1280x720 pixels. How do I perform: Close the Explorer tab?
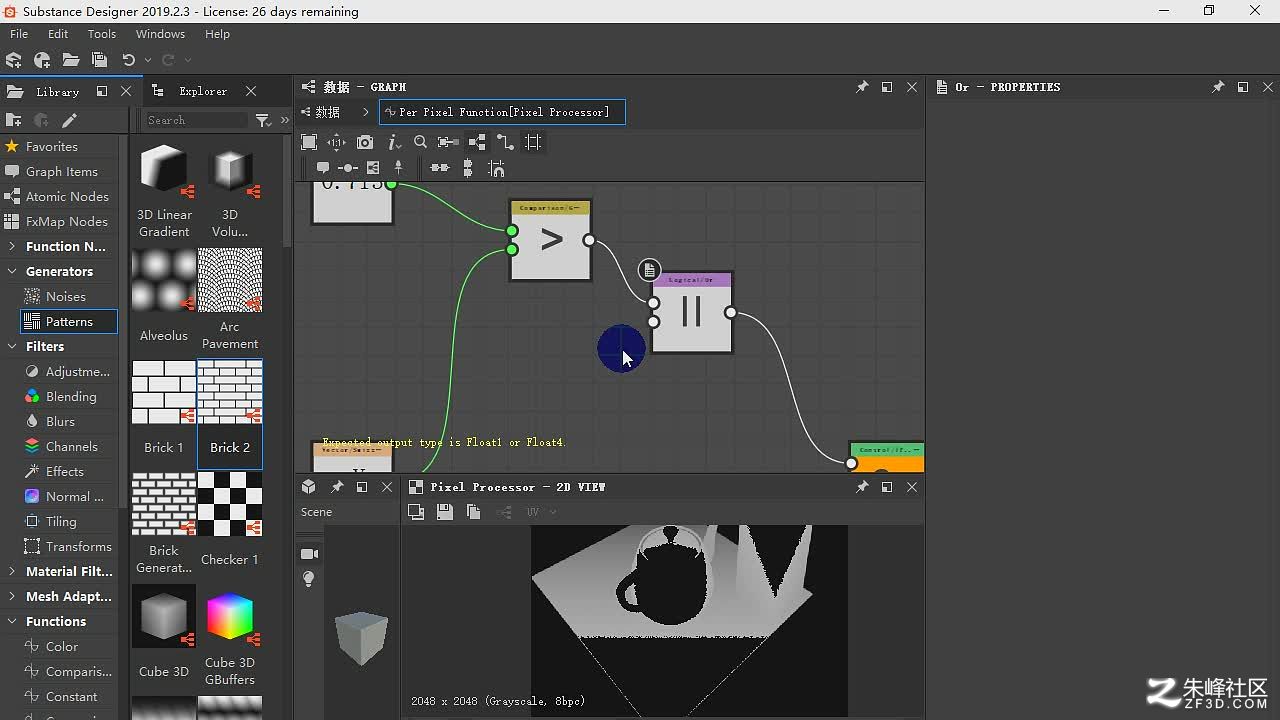tap(251, 91)
